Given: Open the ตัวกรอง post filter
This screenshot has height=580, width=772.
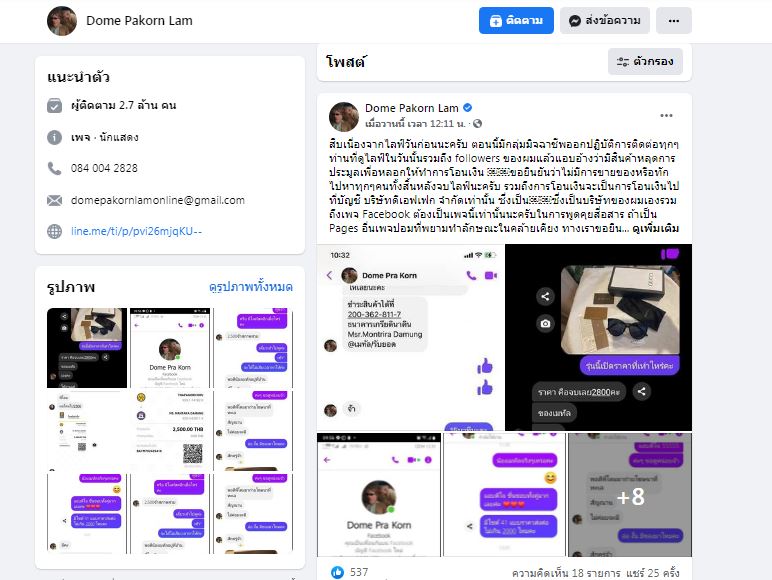Looking at the screenshot, I should (x=645, y=62).
